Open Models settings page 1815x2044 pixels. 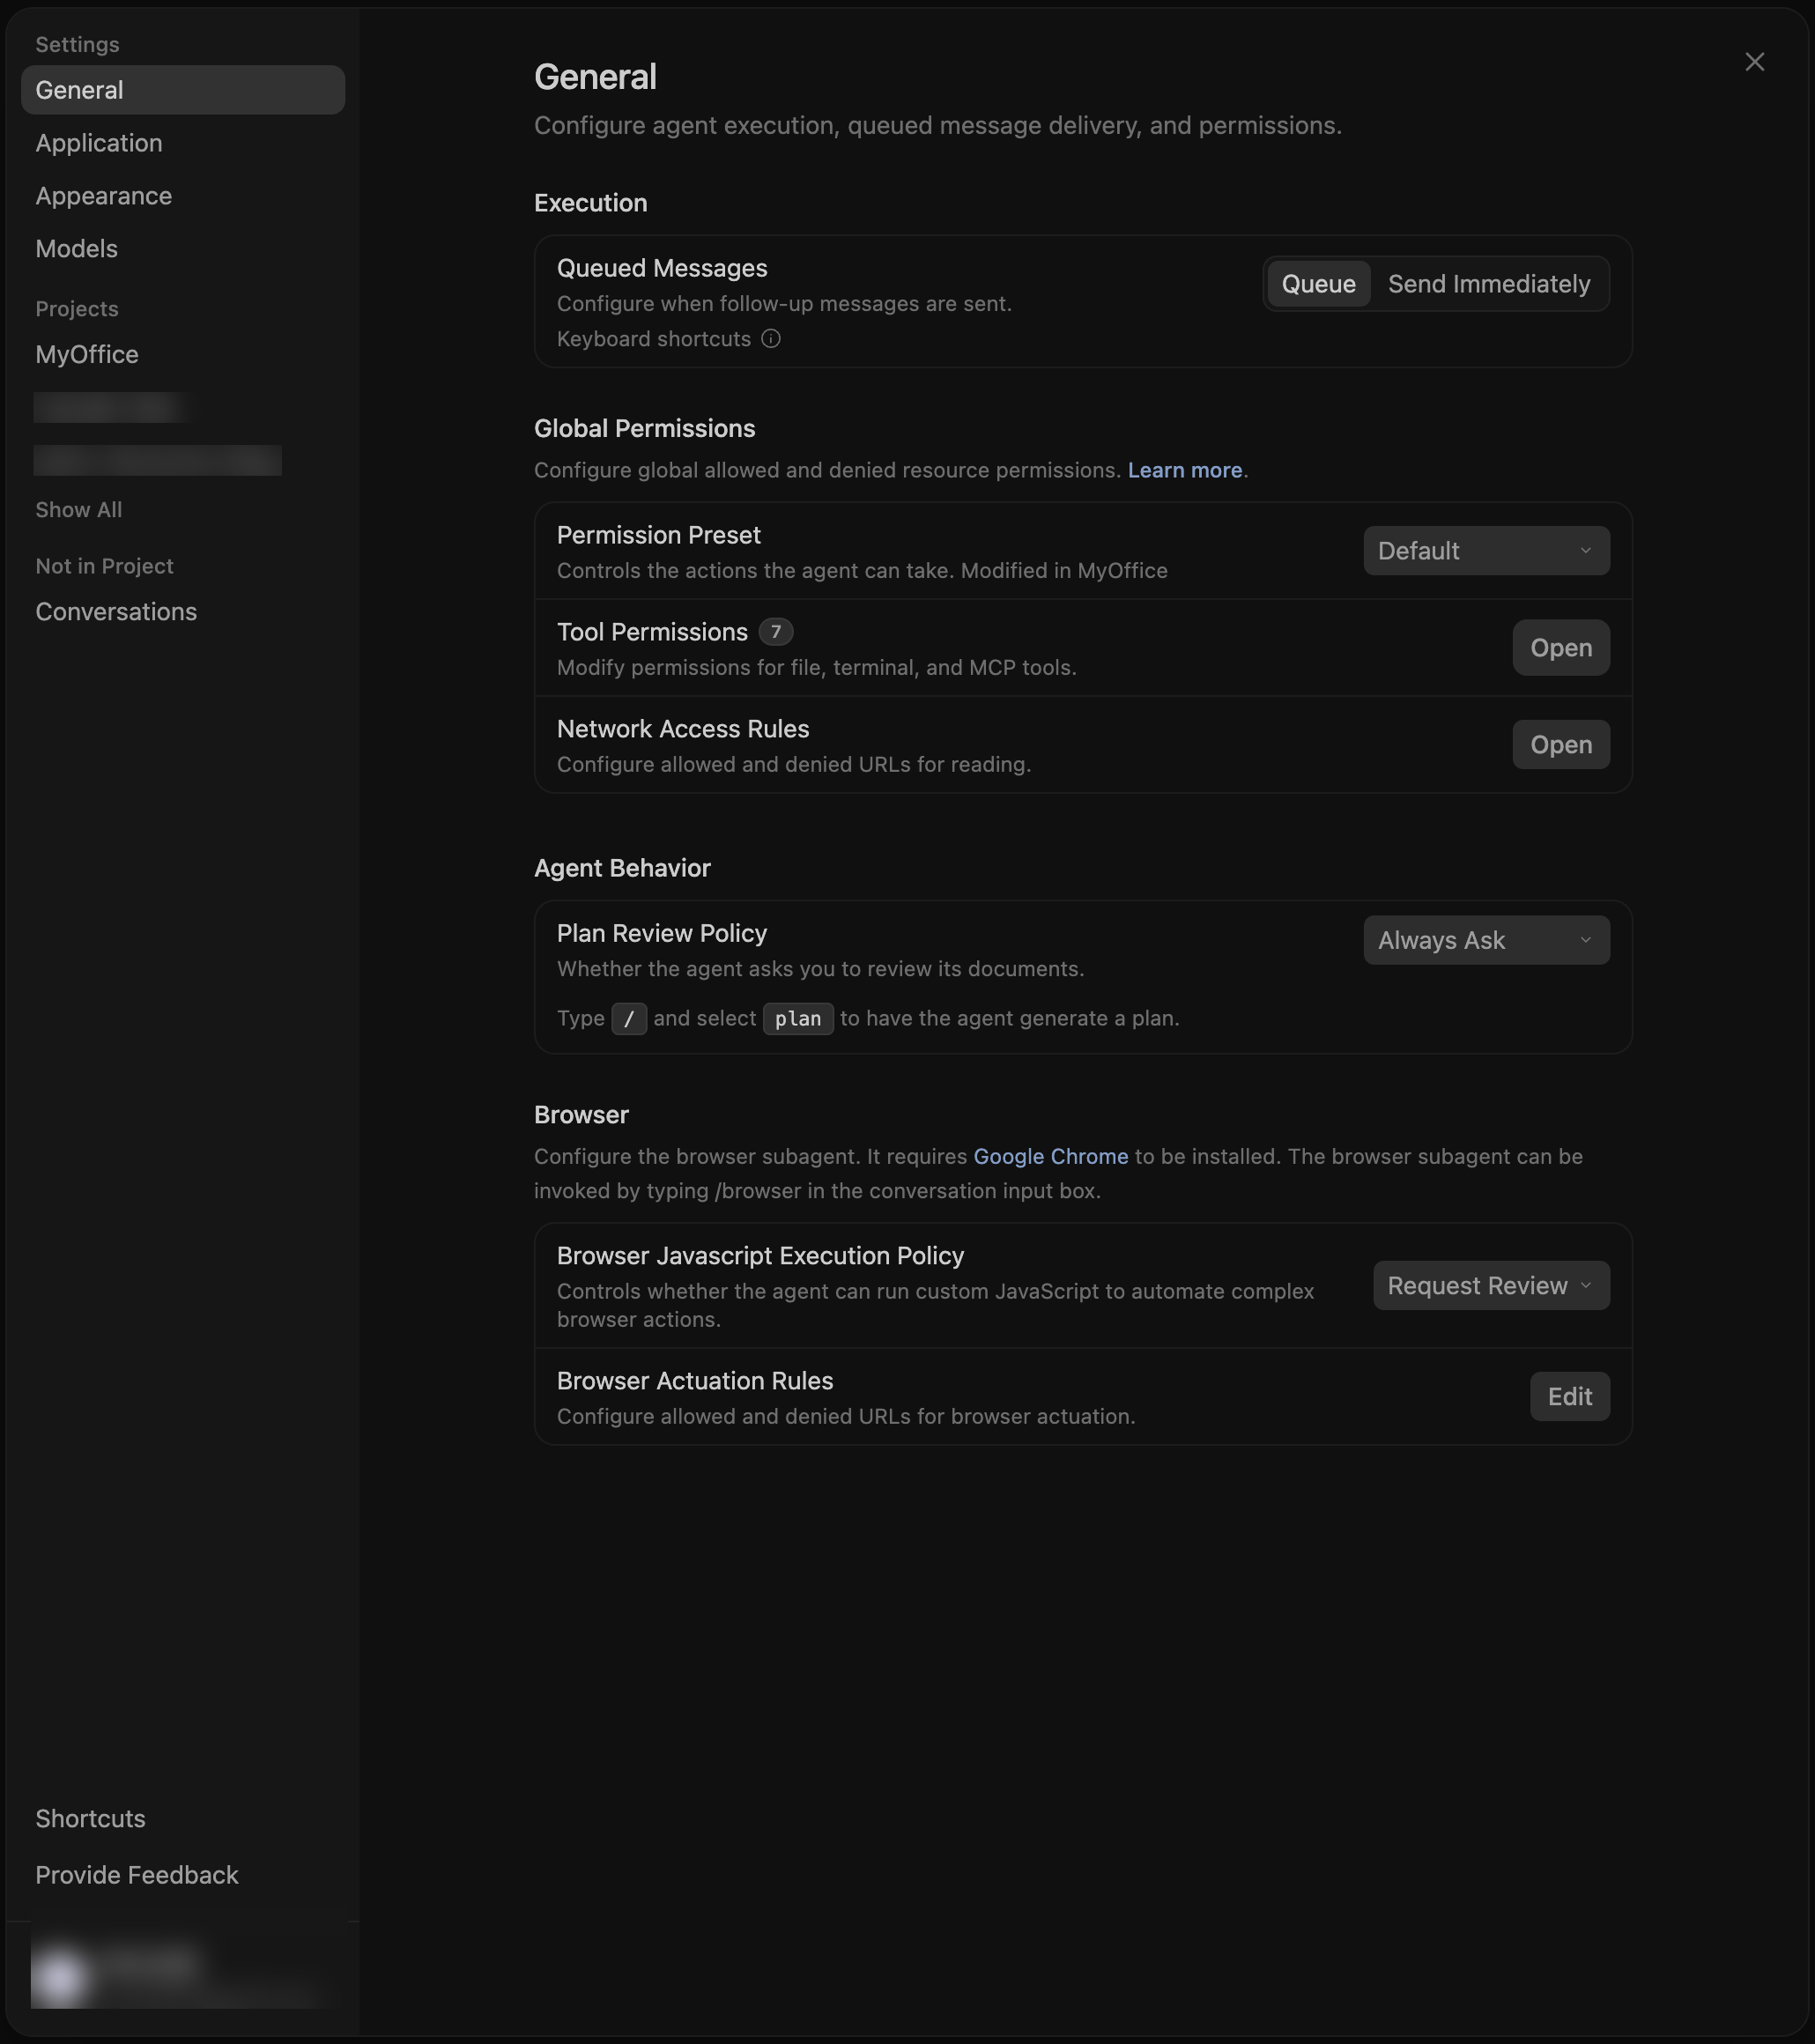tap(77, 249)
